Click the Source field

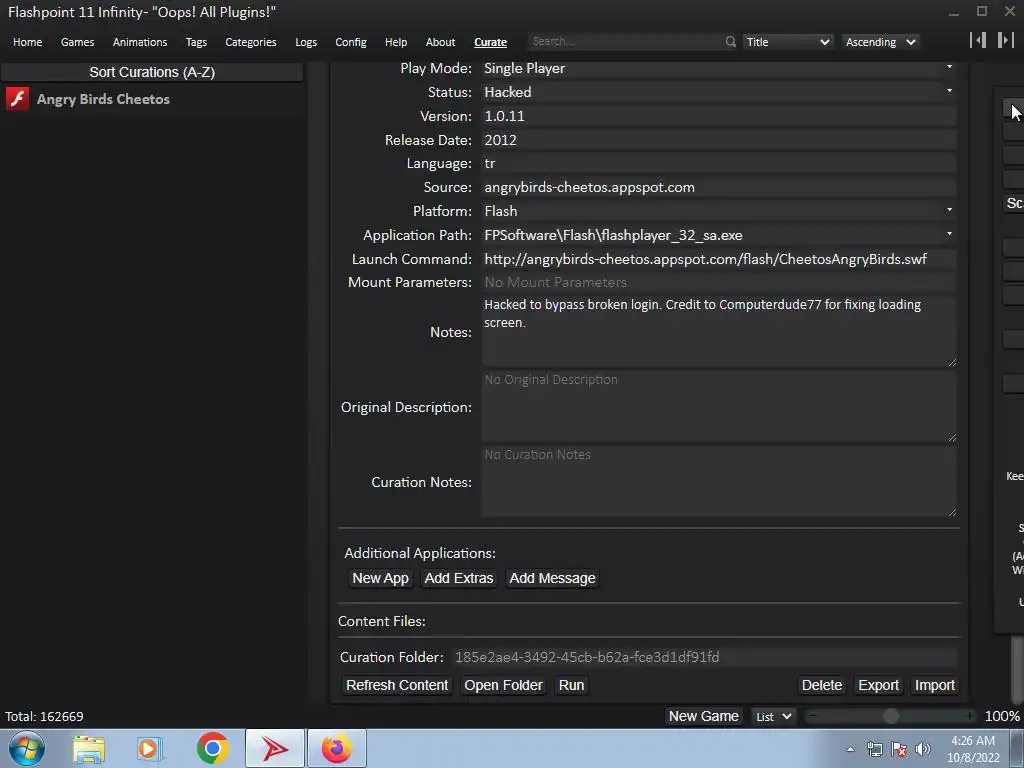[x=719, y=187]
